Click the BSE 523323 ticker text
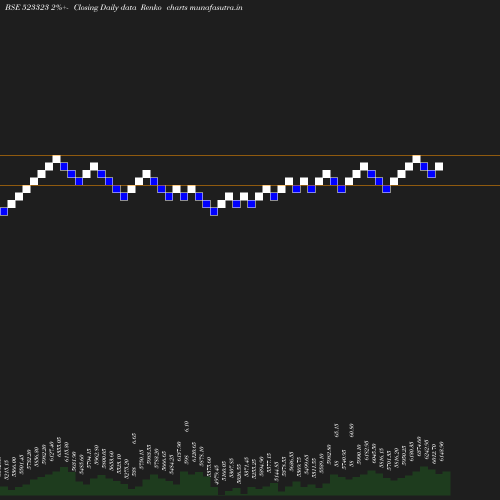The image size is (500, 500). click(27, 7)
